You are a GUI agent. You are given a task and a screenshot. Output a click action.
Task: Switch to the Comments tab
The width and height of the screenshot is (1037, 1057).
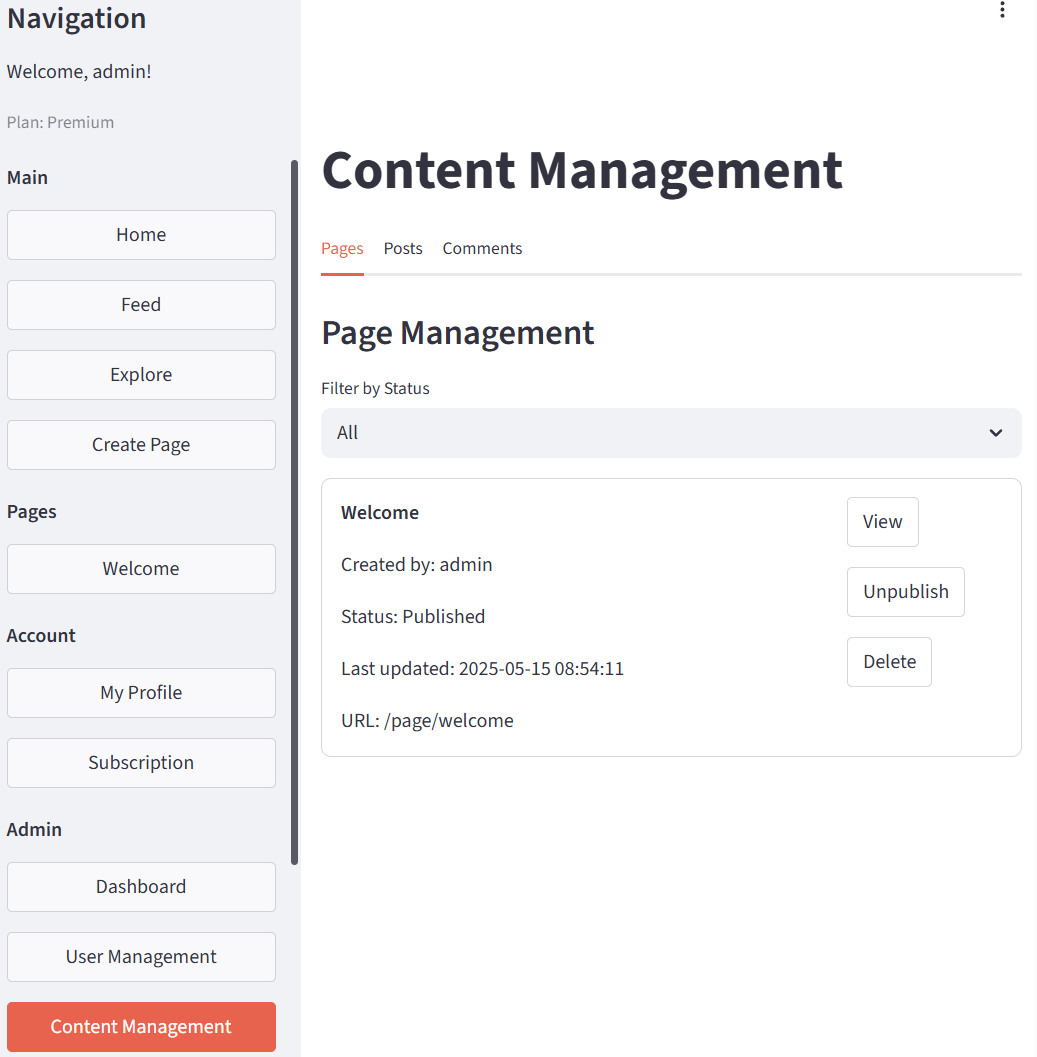click(482, 248)
